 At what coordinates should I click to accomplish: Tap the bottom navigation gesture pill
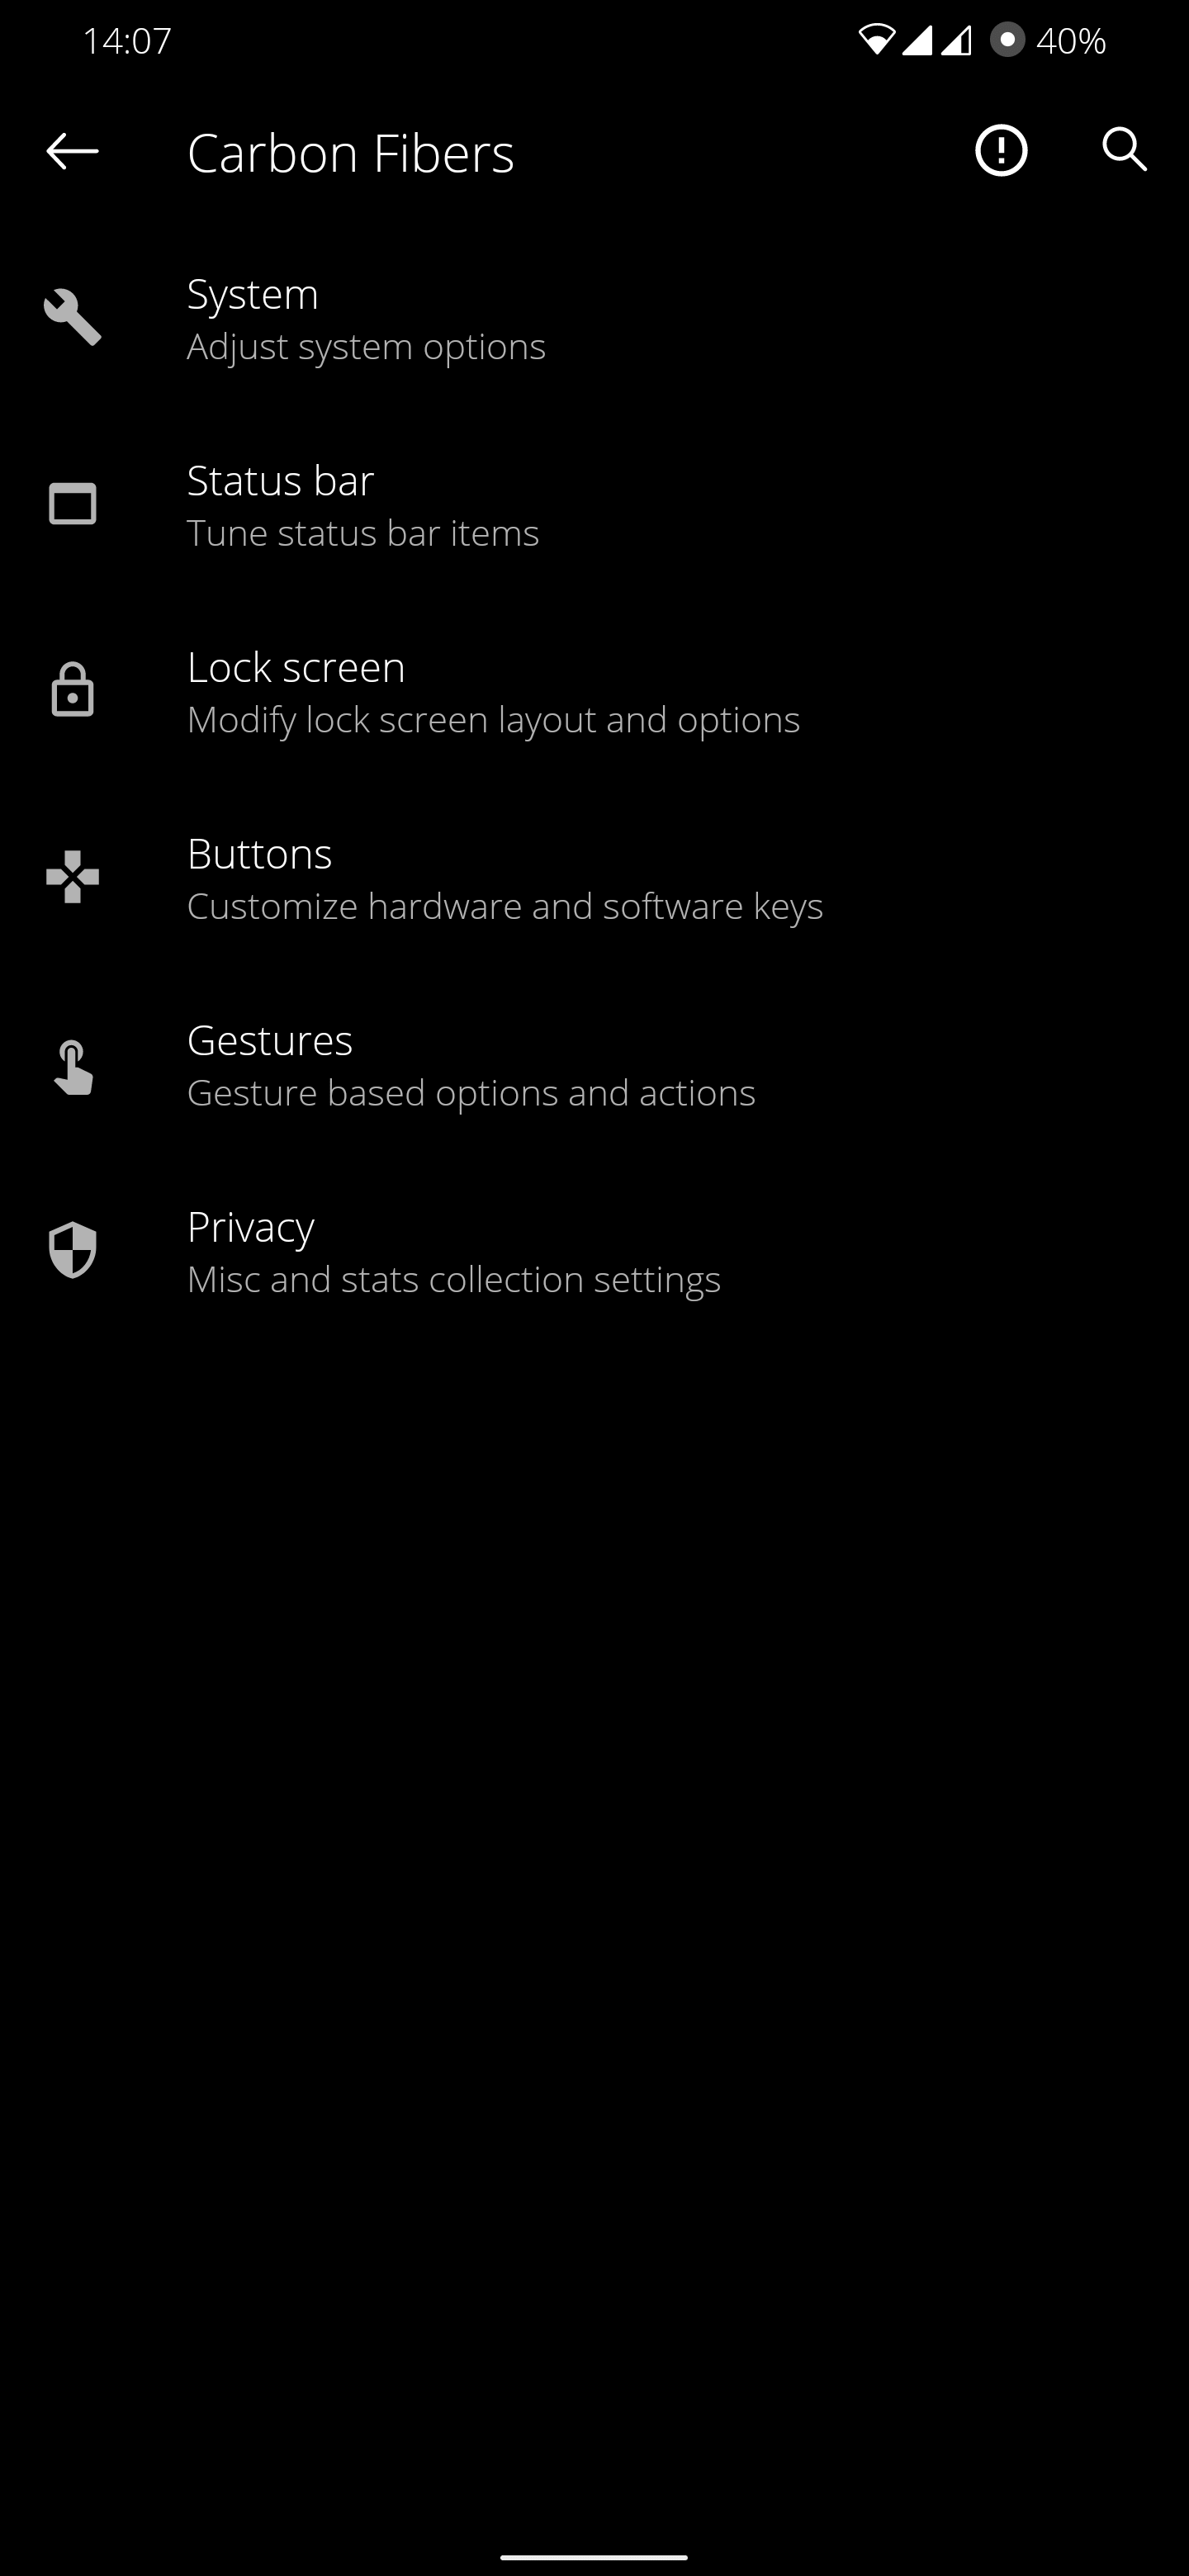[x=594, y=2557]
